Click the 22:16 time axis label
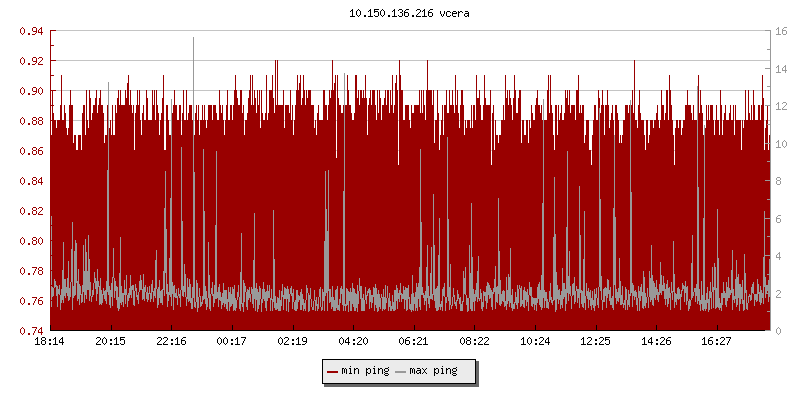This screenshot has width=800, height=400. [171, 341]
